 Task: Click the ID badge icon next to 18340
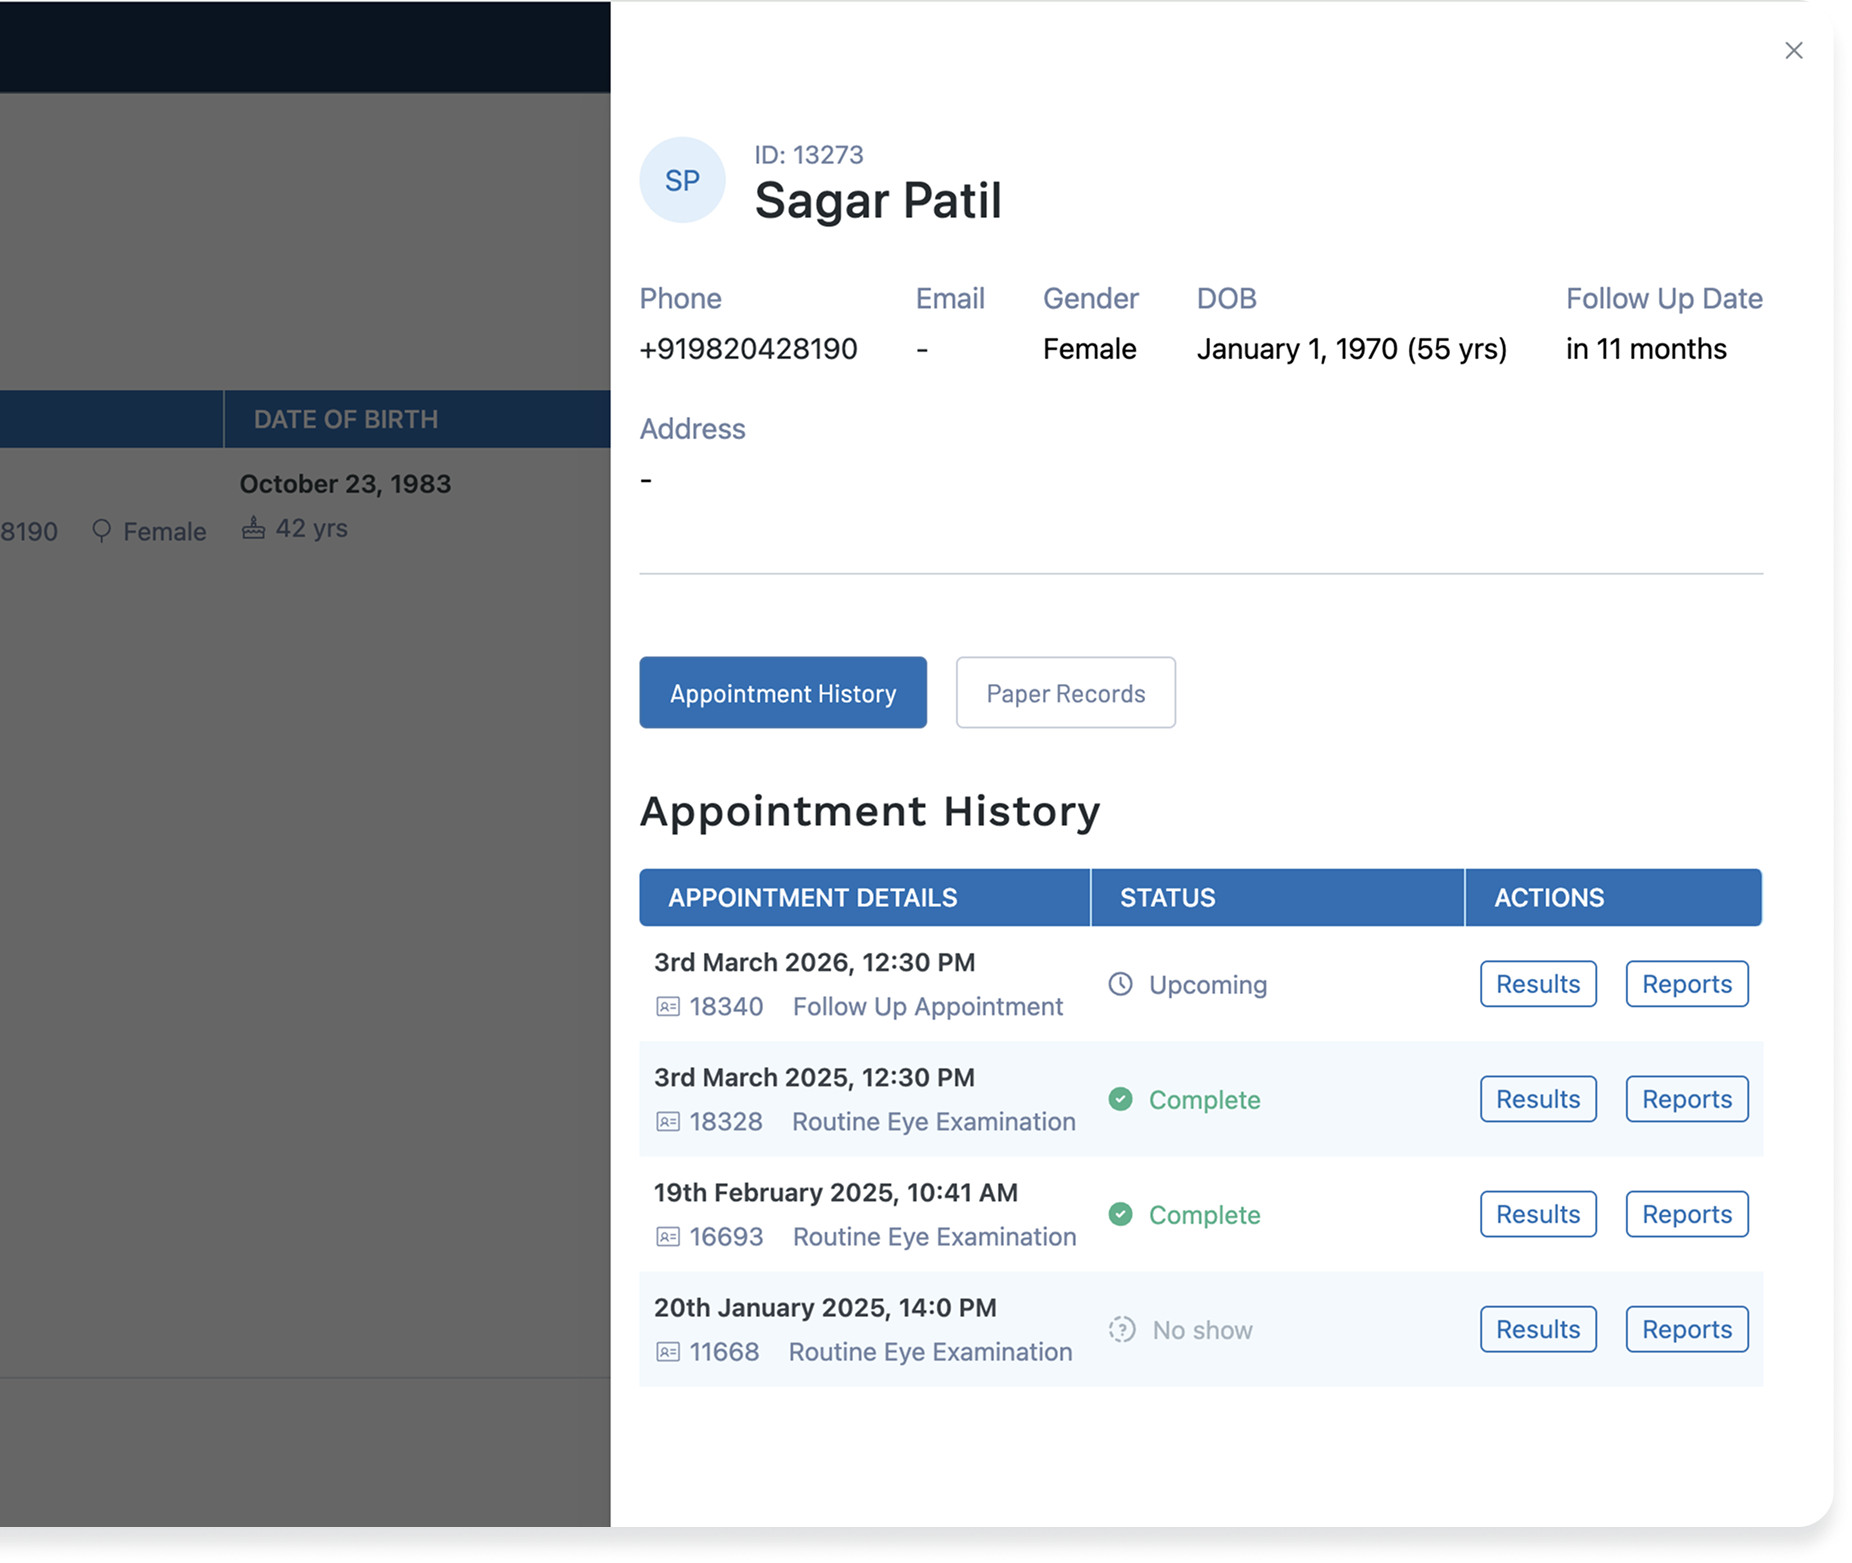pos(668,1006)
